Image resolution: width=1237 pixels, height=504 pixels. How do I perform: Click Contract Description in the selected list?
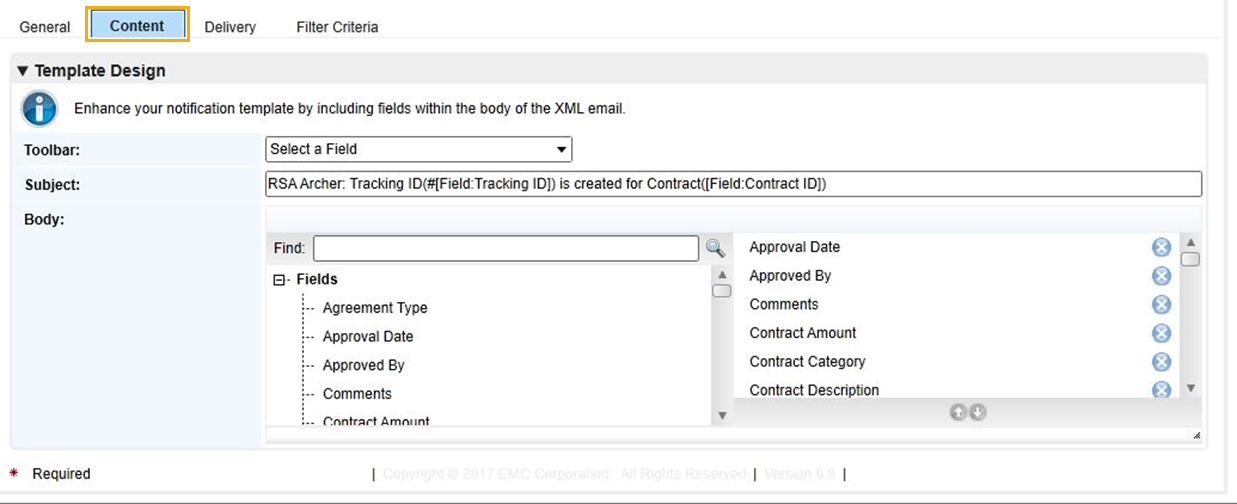click(814, 390)
